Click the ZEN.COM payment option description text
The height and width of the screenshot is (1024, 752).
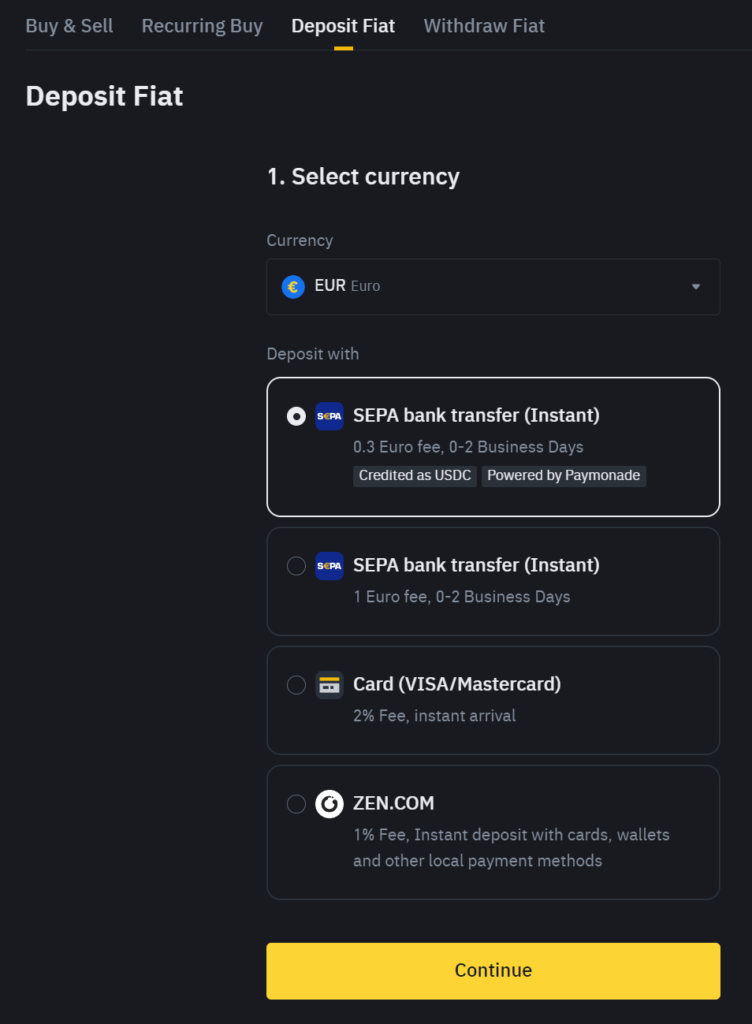[x=511, y=847]
